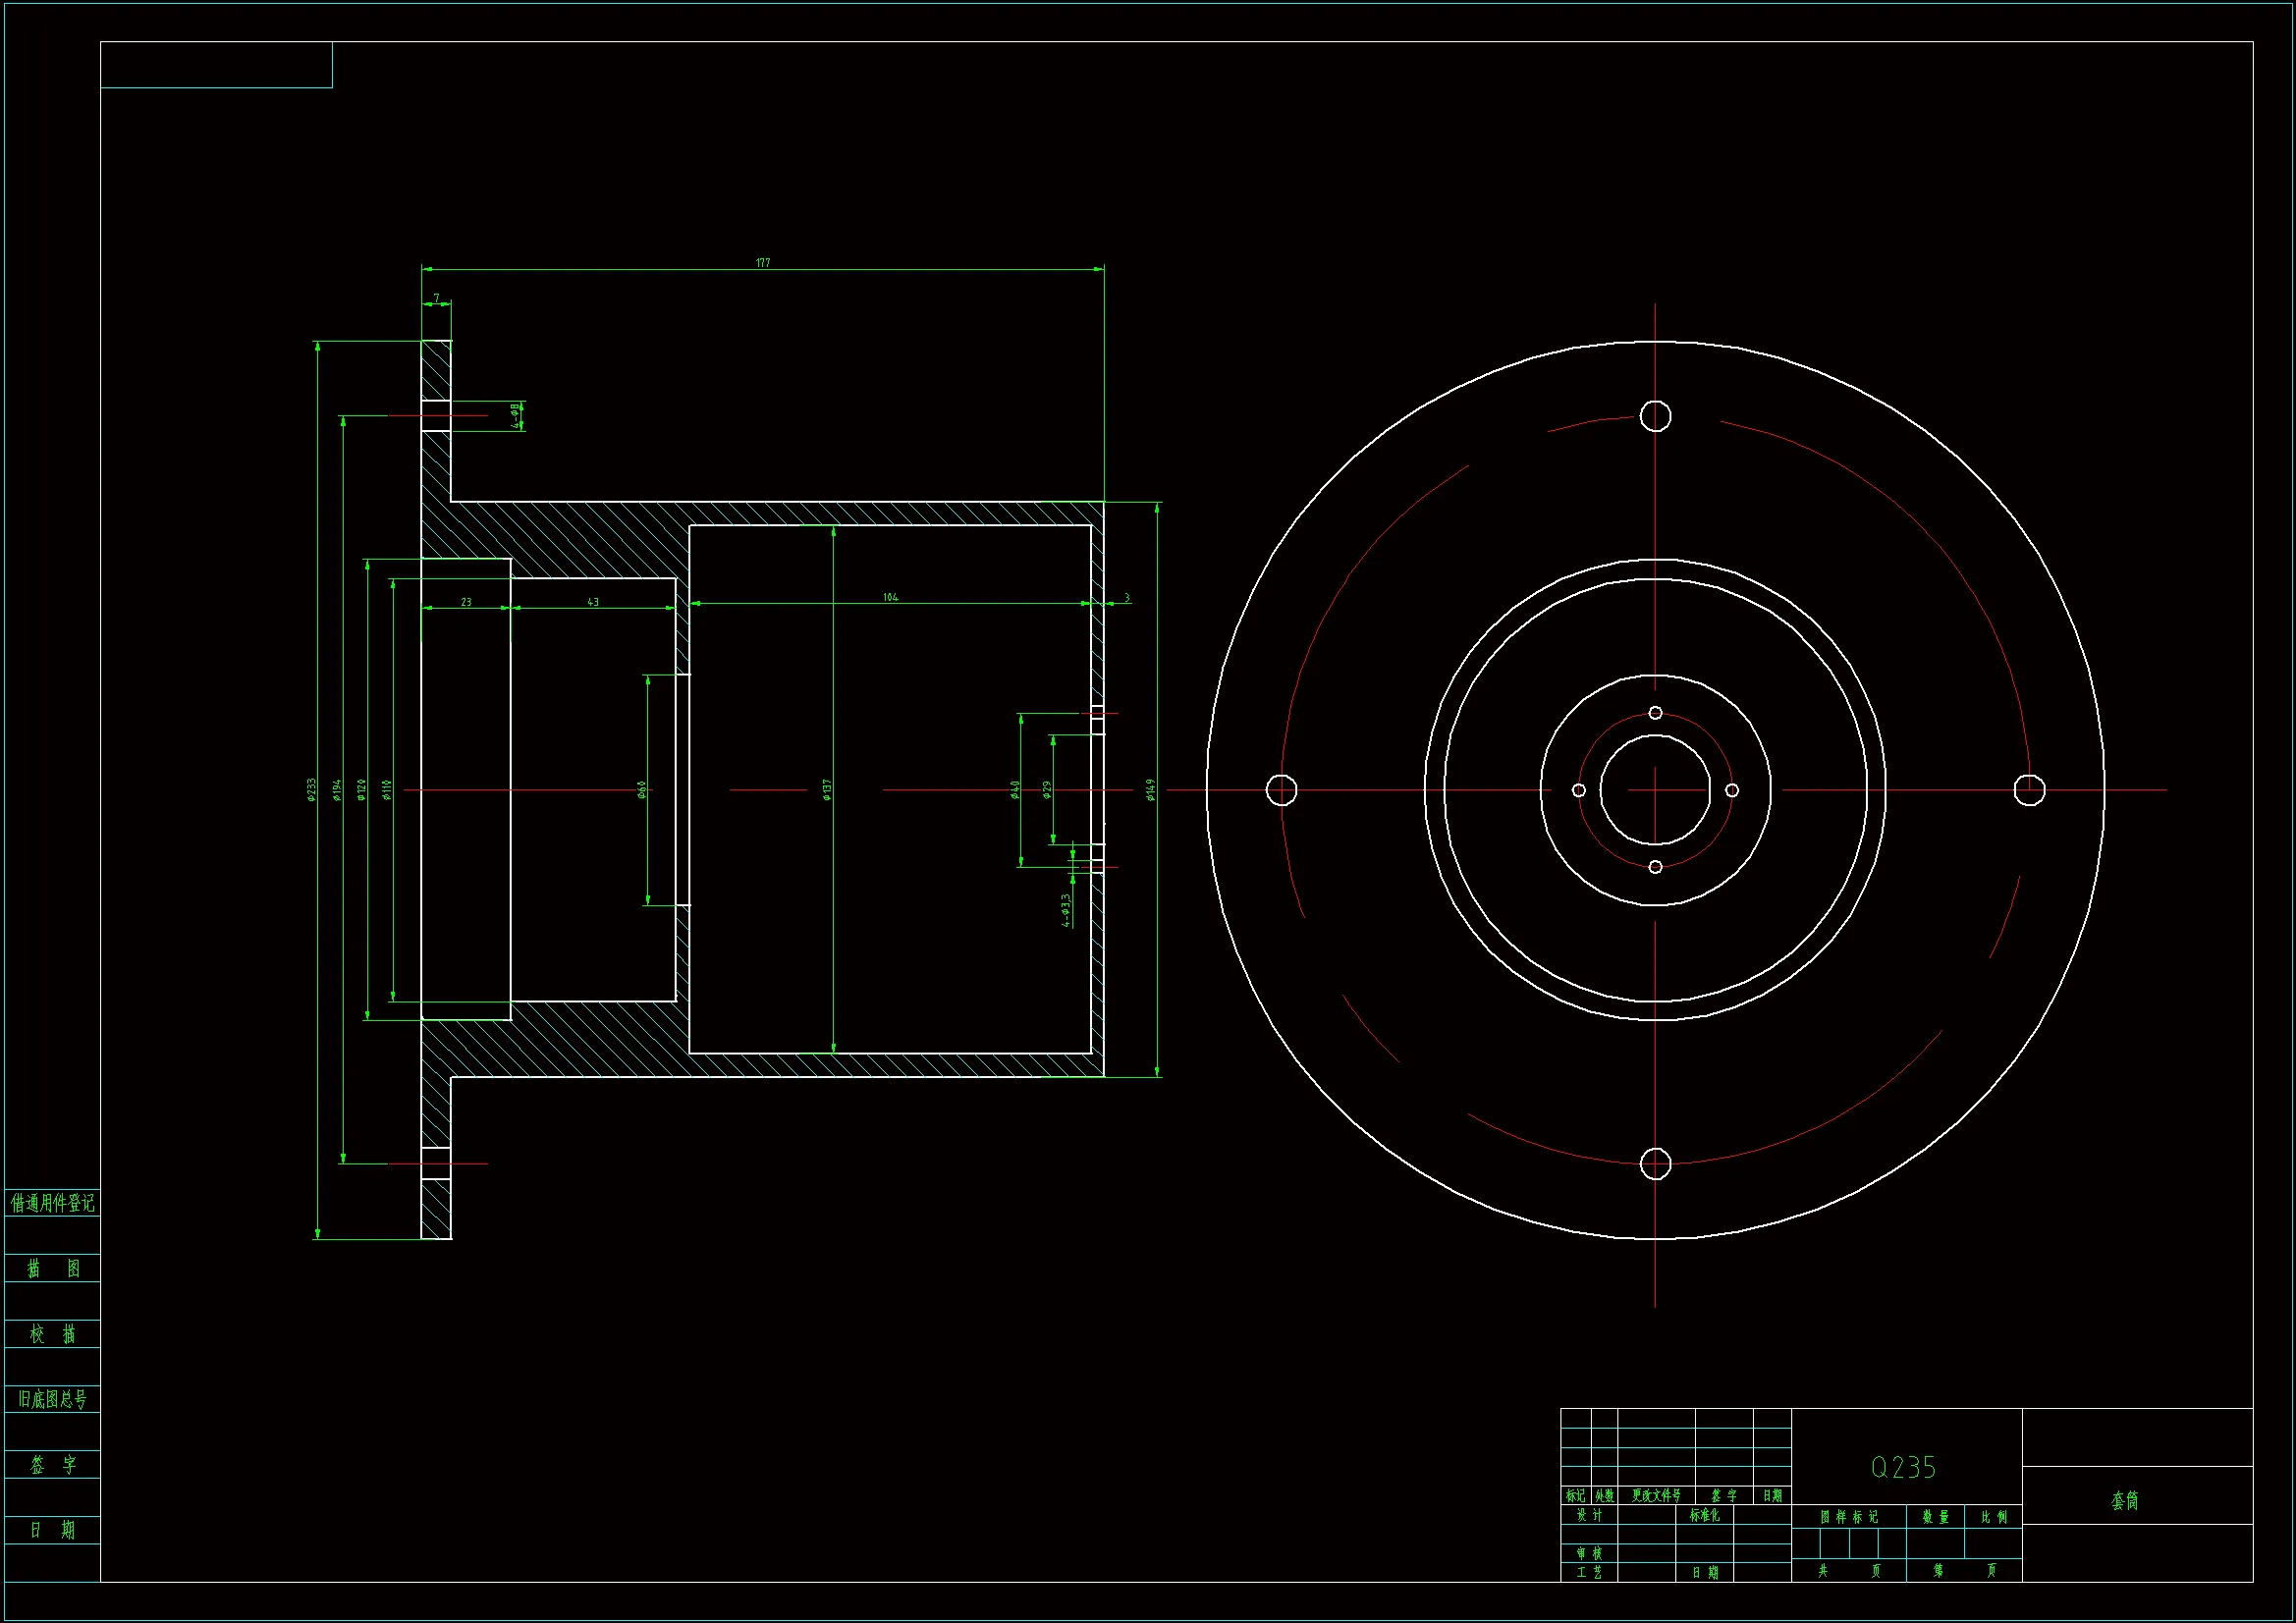
Task: Select the 104 cavity depth dimension text
Action: 890,597
